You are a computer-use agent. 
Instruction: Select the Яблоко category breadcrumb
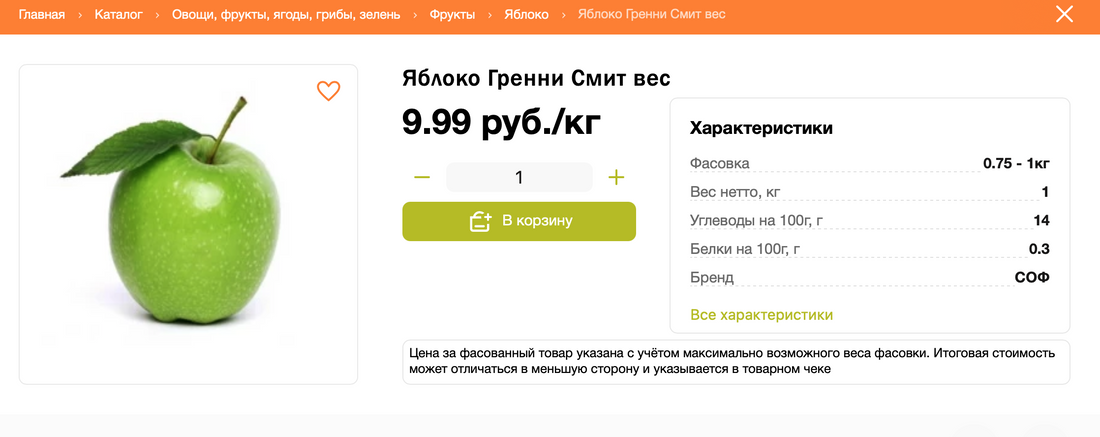click(526, 15)
